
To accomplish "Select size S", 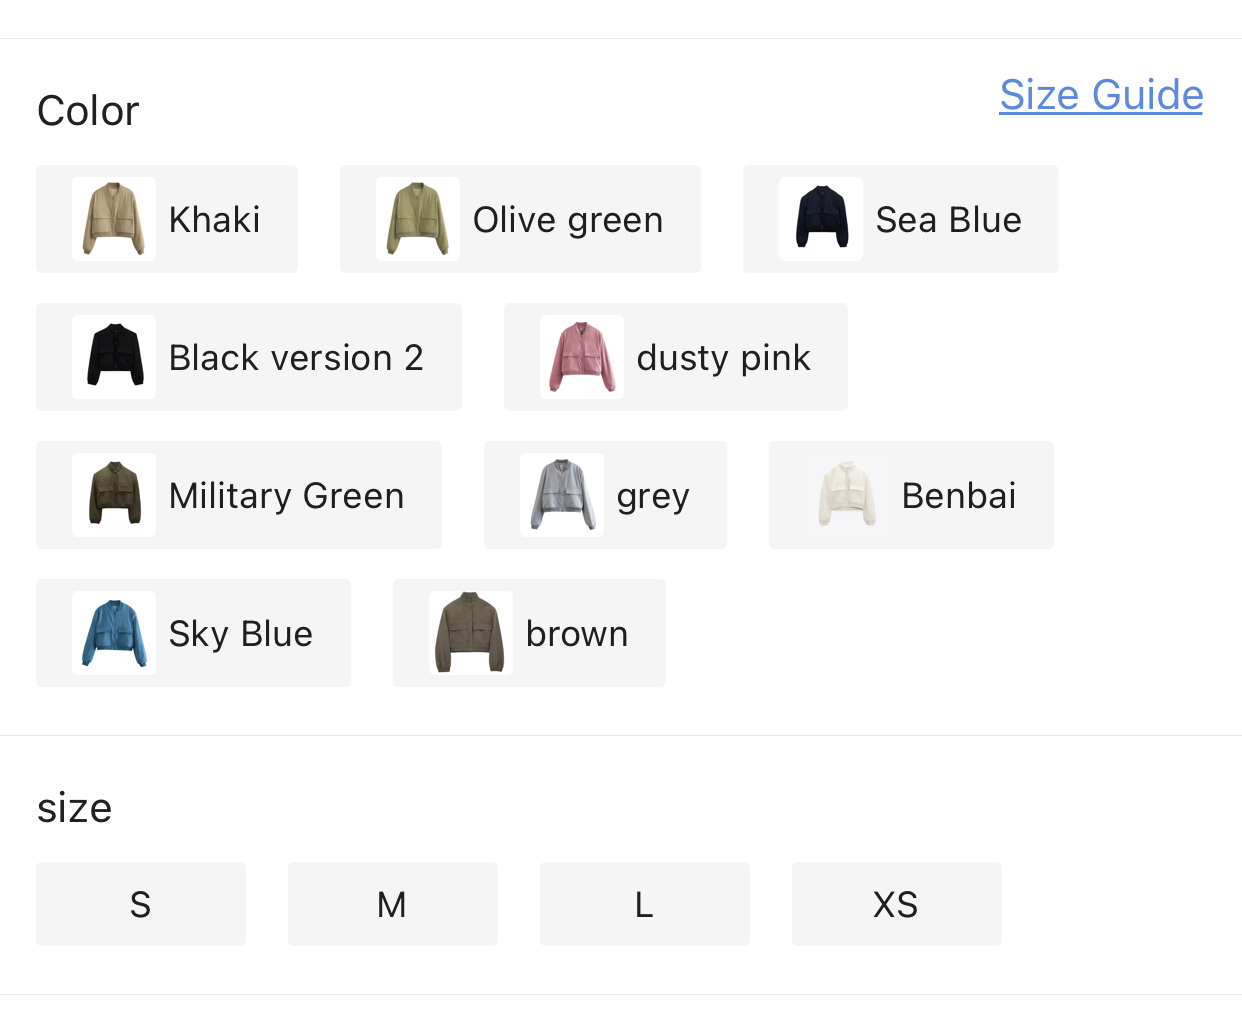I will 141,904.
